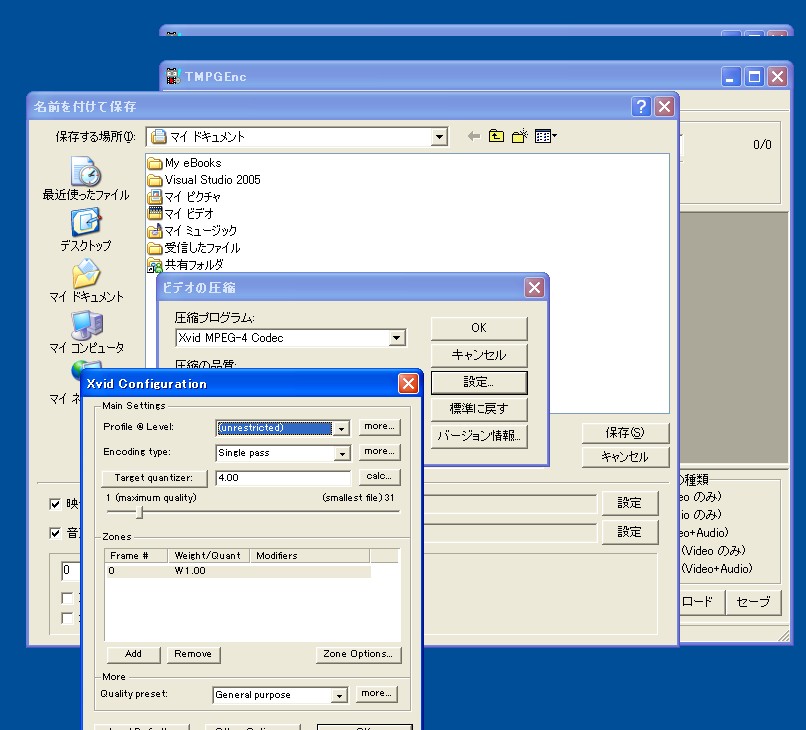This screenshot has width=806, height=730.
Task: Go up one folder level icon
Action: click(496, 136)
